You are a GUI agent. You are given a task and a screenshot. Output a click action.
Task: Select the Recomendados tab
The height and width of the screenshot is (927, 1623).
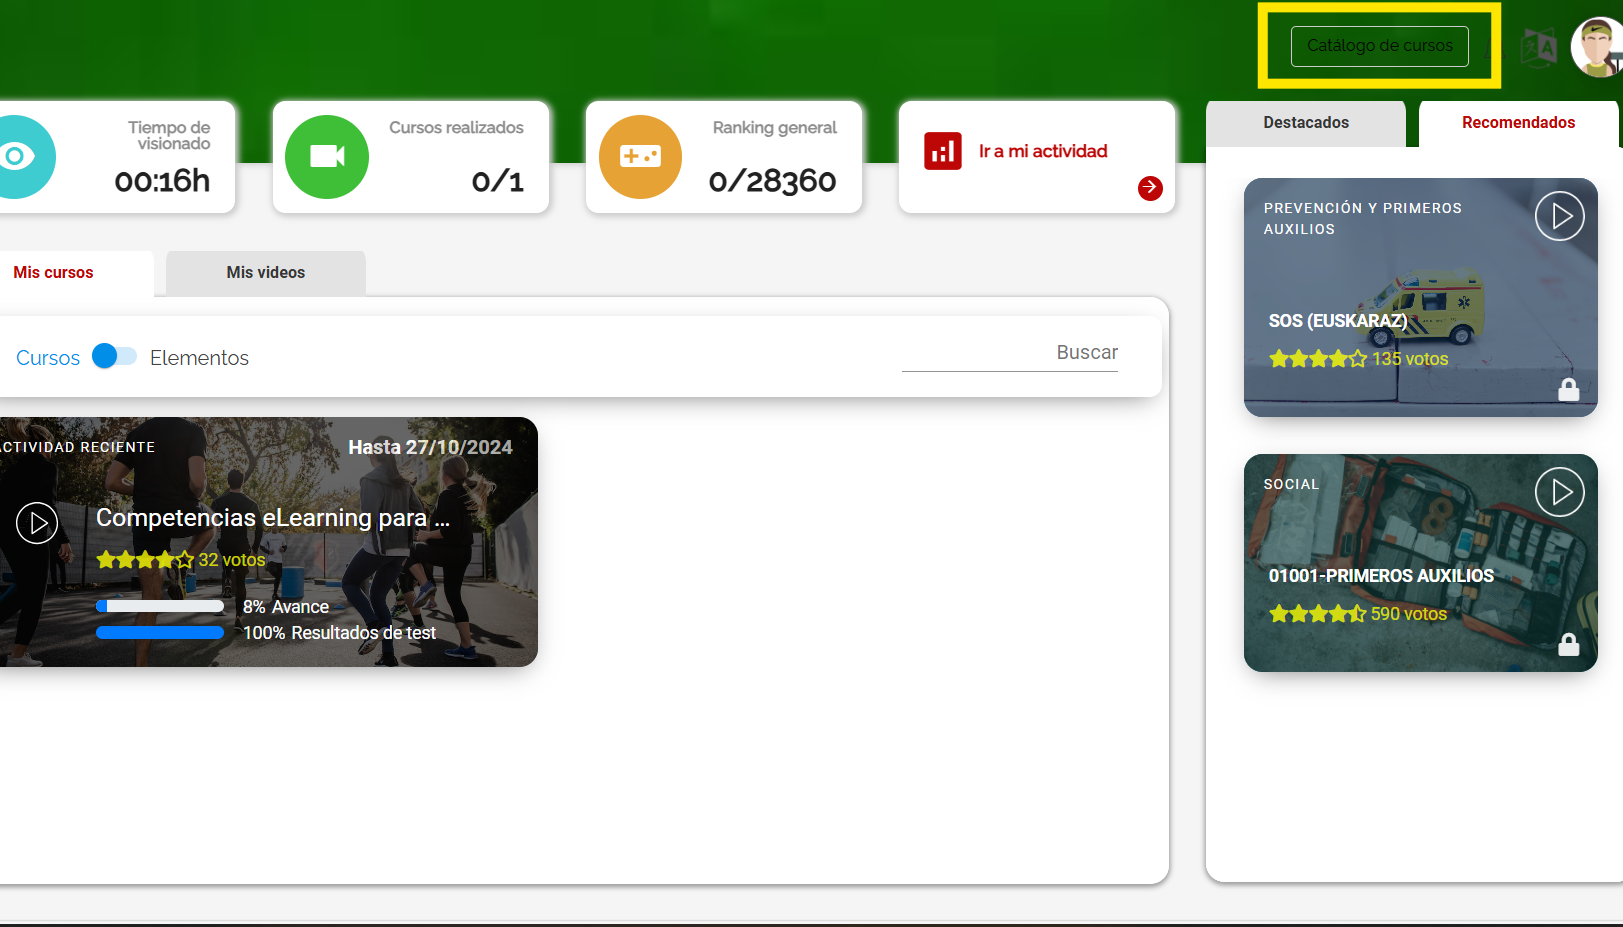coord(1517,123)
